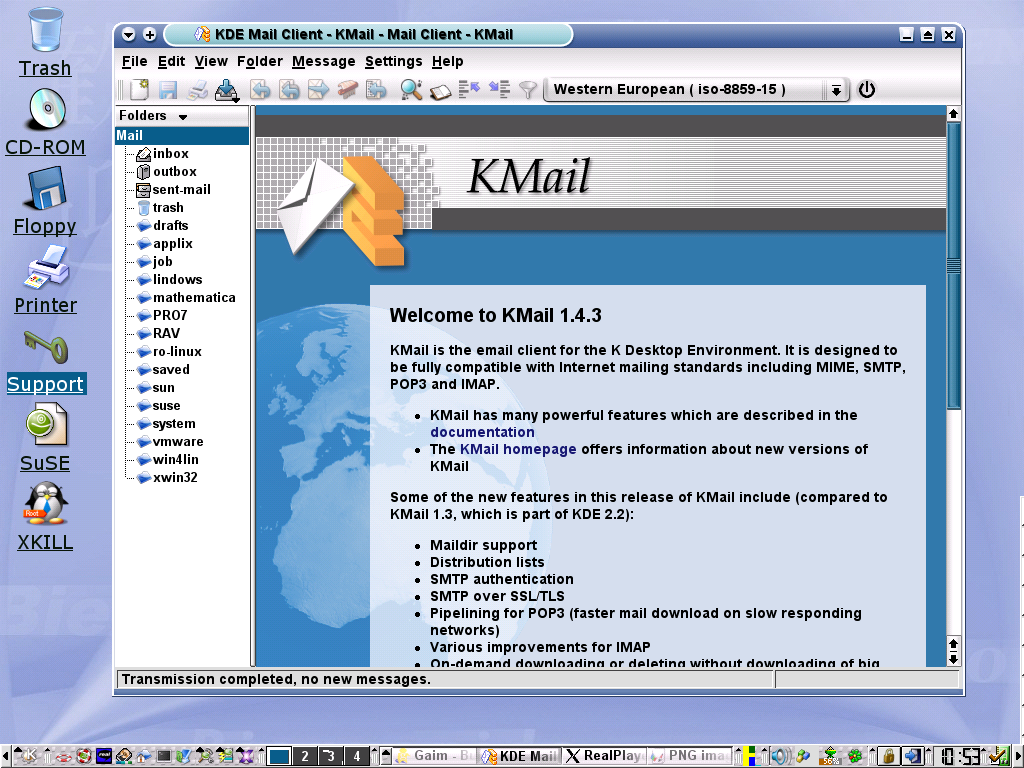Open the Settings menu

[x=393, y=61]
